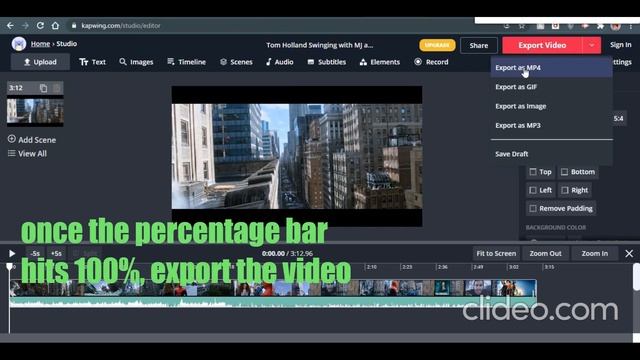Skip forward with the +5s button
640x360 pixels.
(x=56, y=253)
